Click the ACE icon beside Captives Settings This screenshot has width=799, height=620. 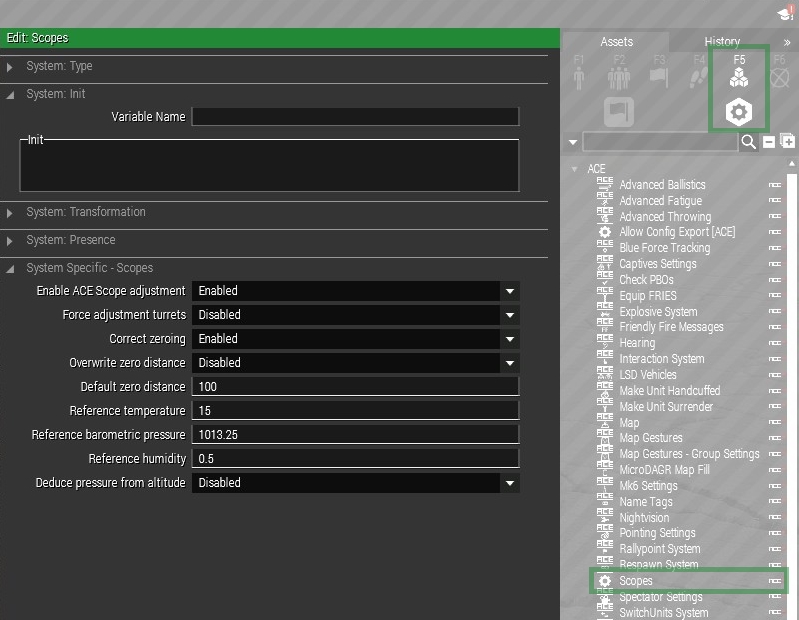click(x=605, y=263)
